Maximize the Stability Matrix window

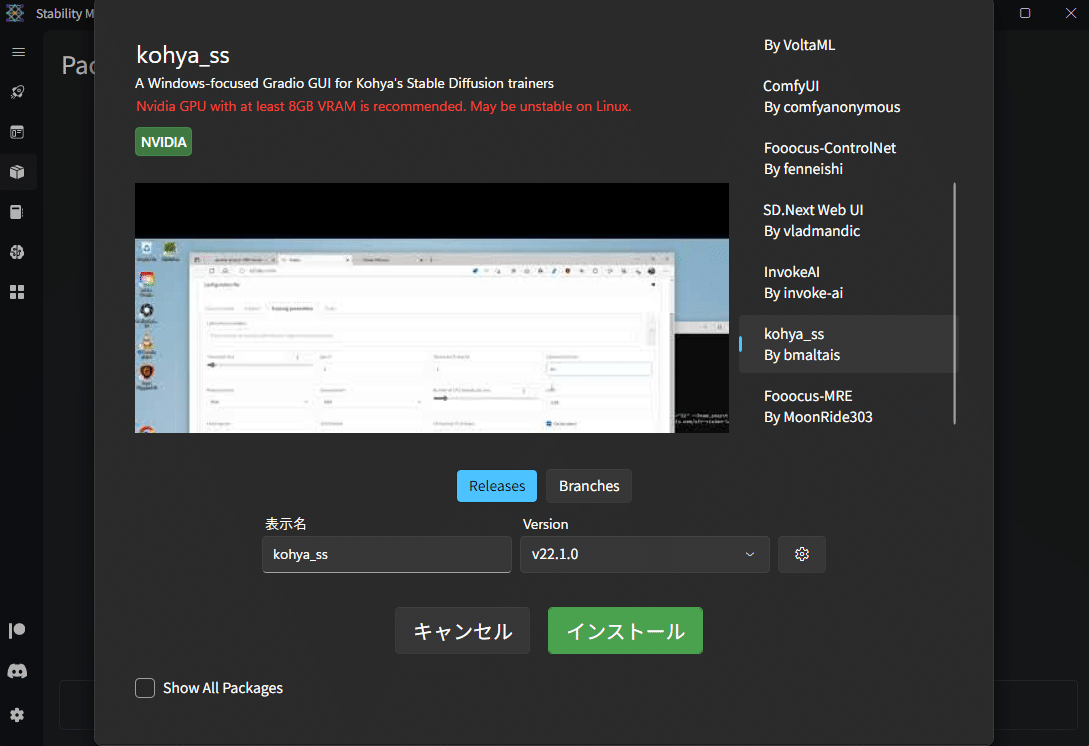(x=1024, y=13)
